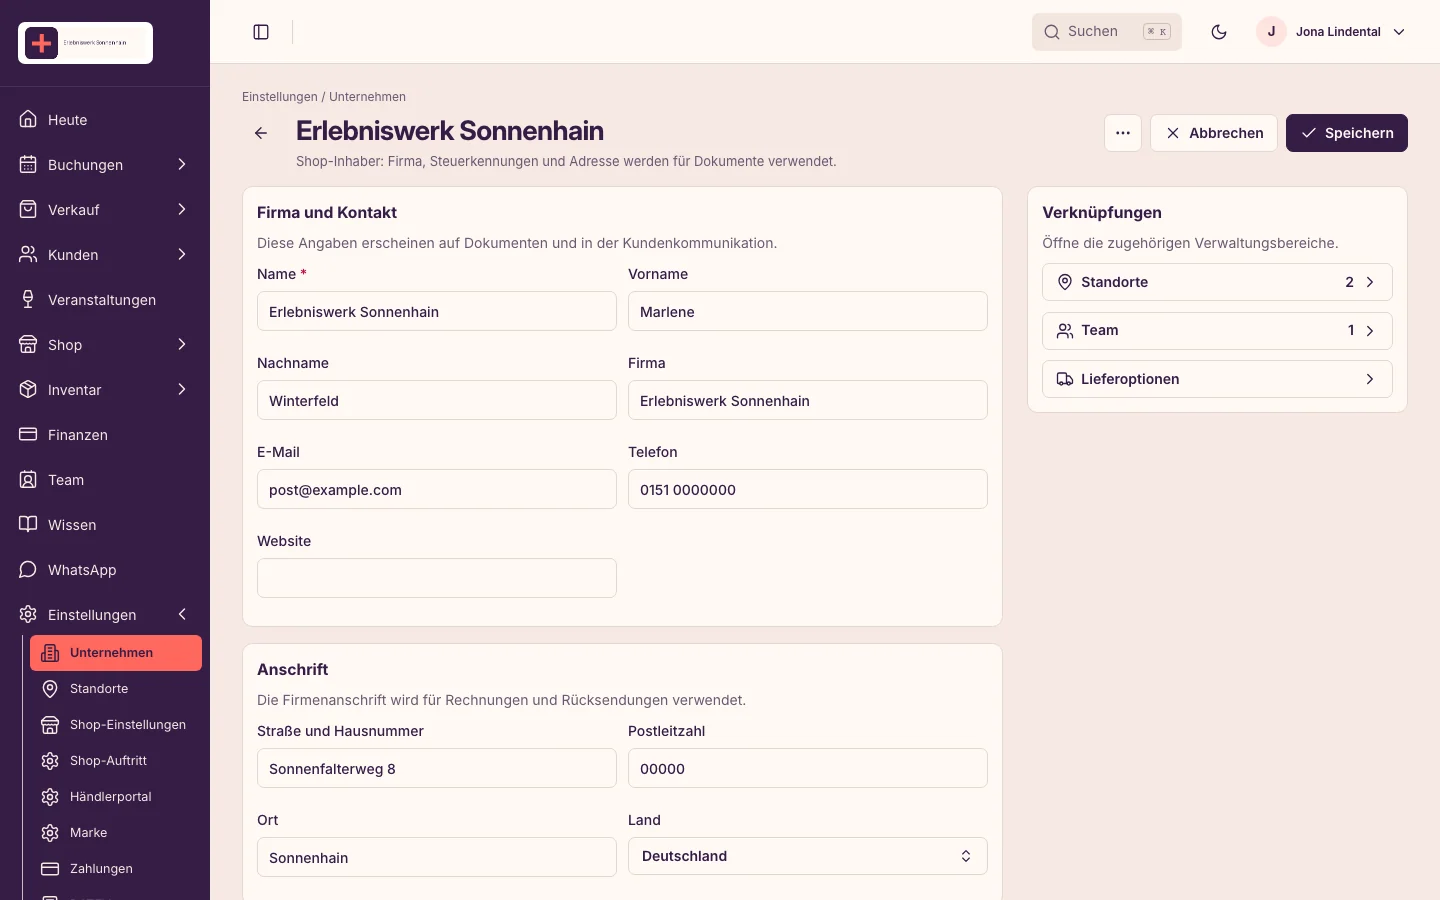Toggle the sidebar panel icon
1440x900 pixels.
click(261, 32)
